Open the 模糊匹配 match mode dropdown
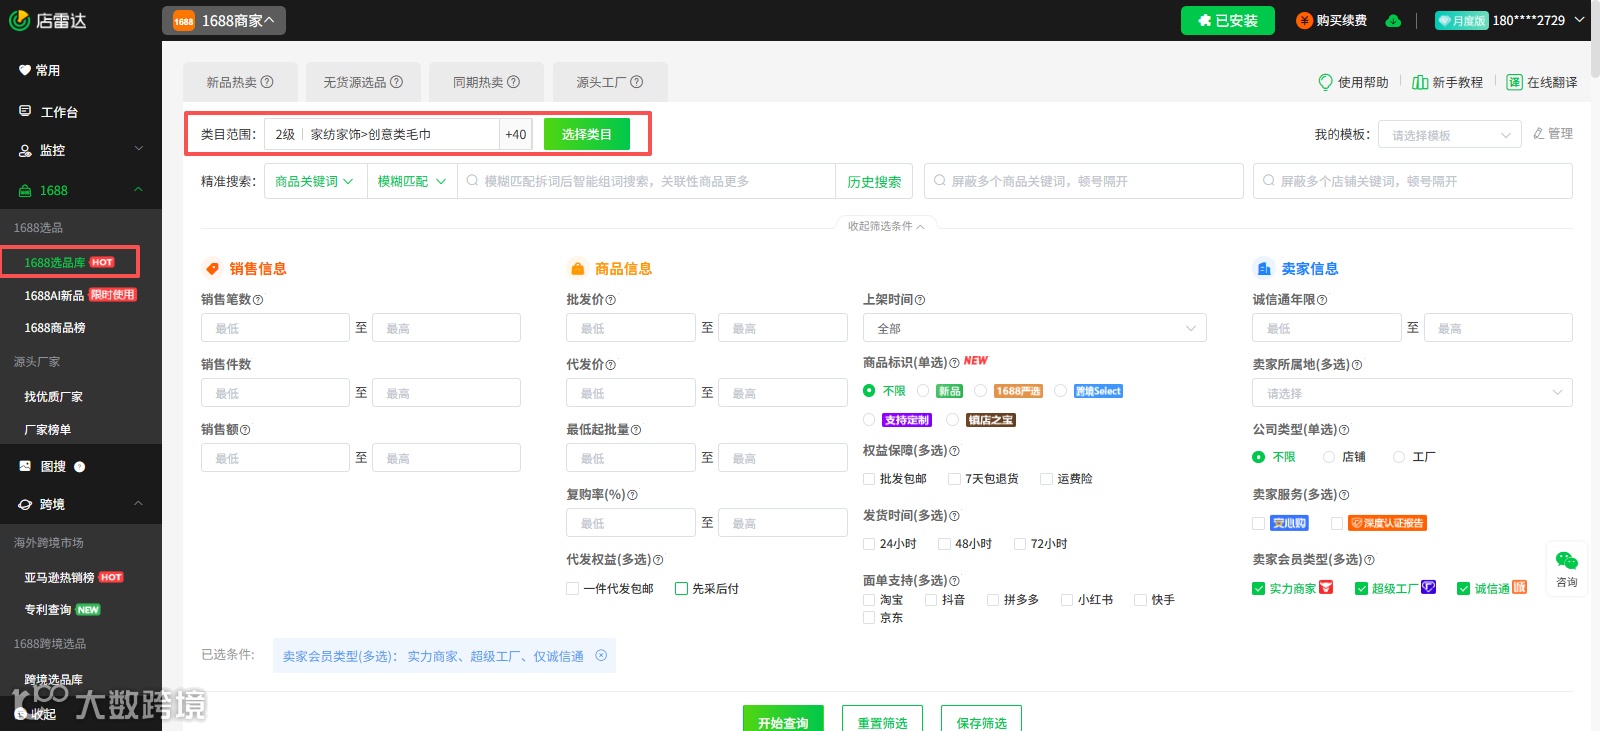The height and width of the screenshot is (731, 1600). [x=411, y=181]
